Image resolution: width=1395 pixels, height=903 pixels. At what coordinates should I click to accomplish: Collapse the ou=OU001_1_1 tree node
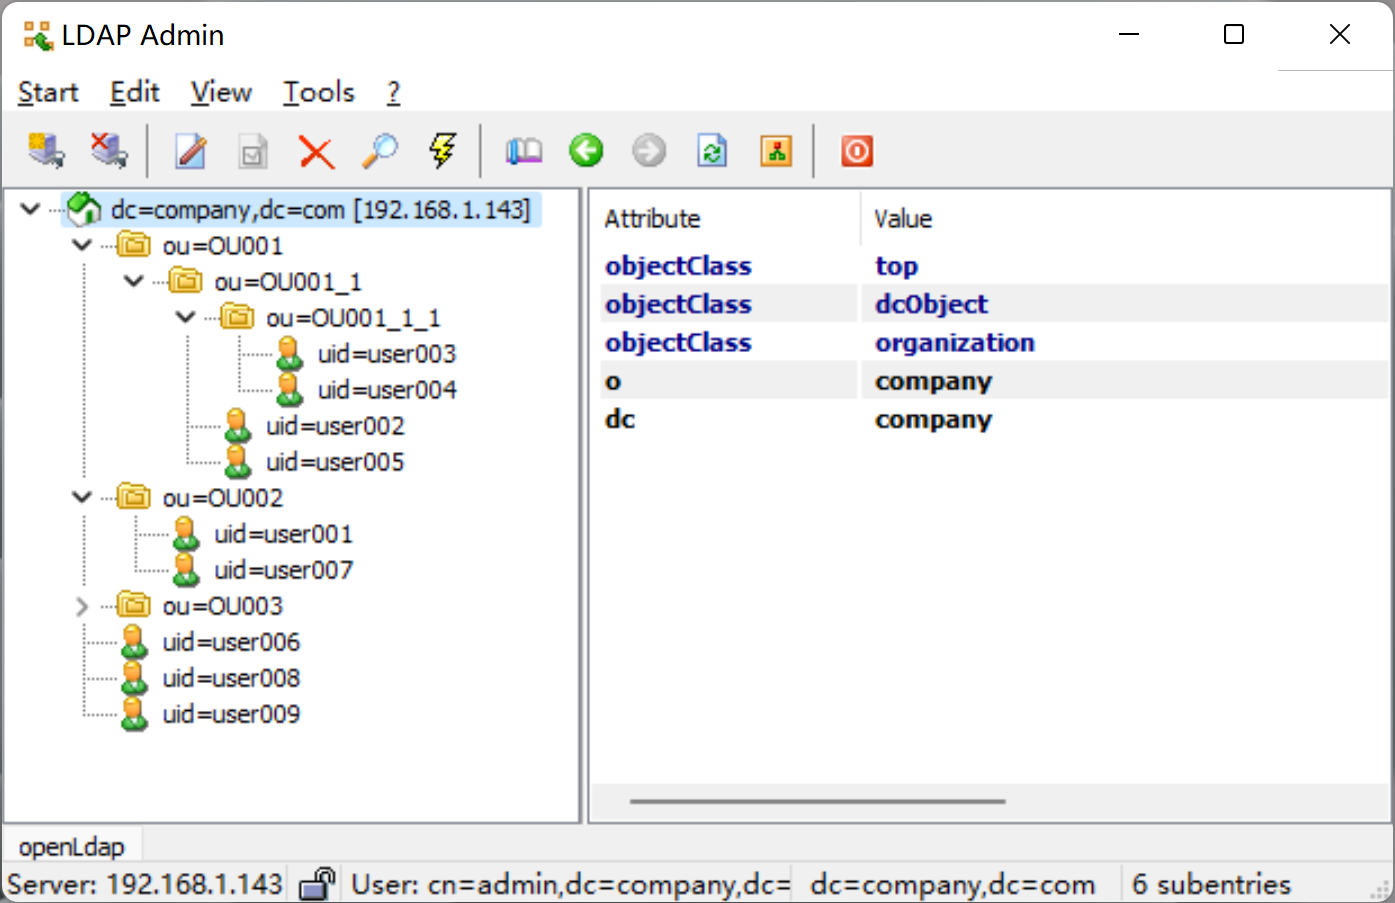pos(186,318)
